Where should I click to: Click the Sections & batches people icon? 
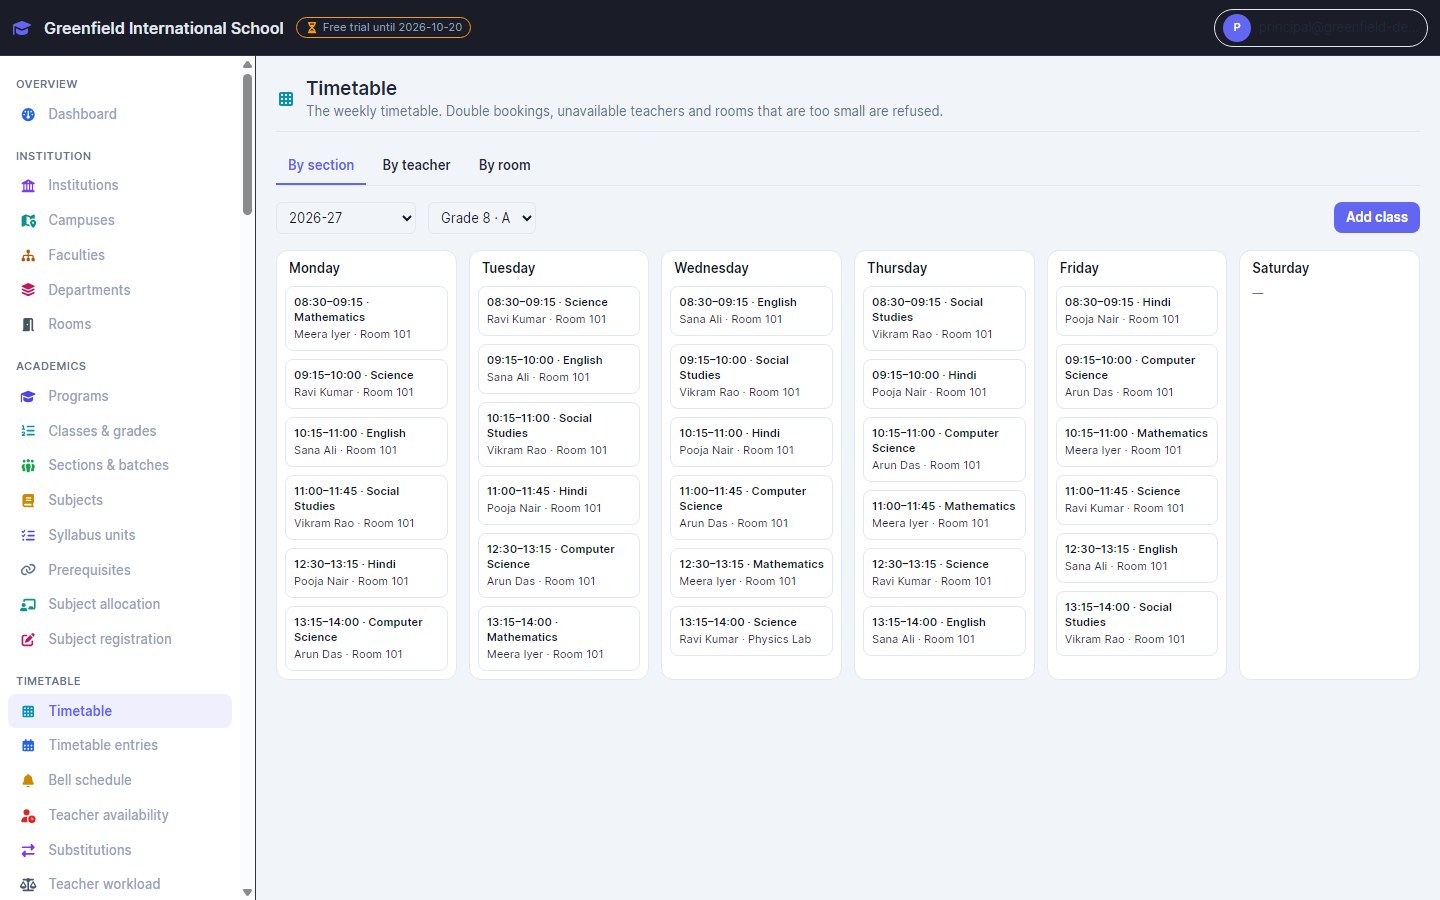28,466
